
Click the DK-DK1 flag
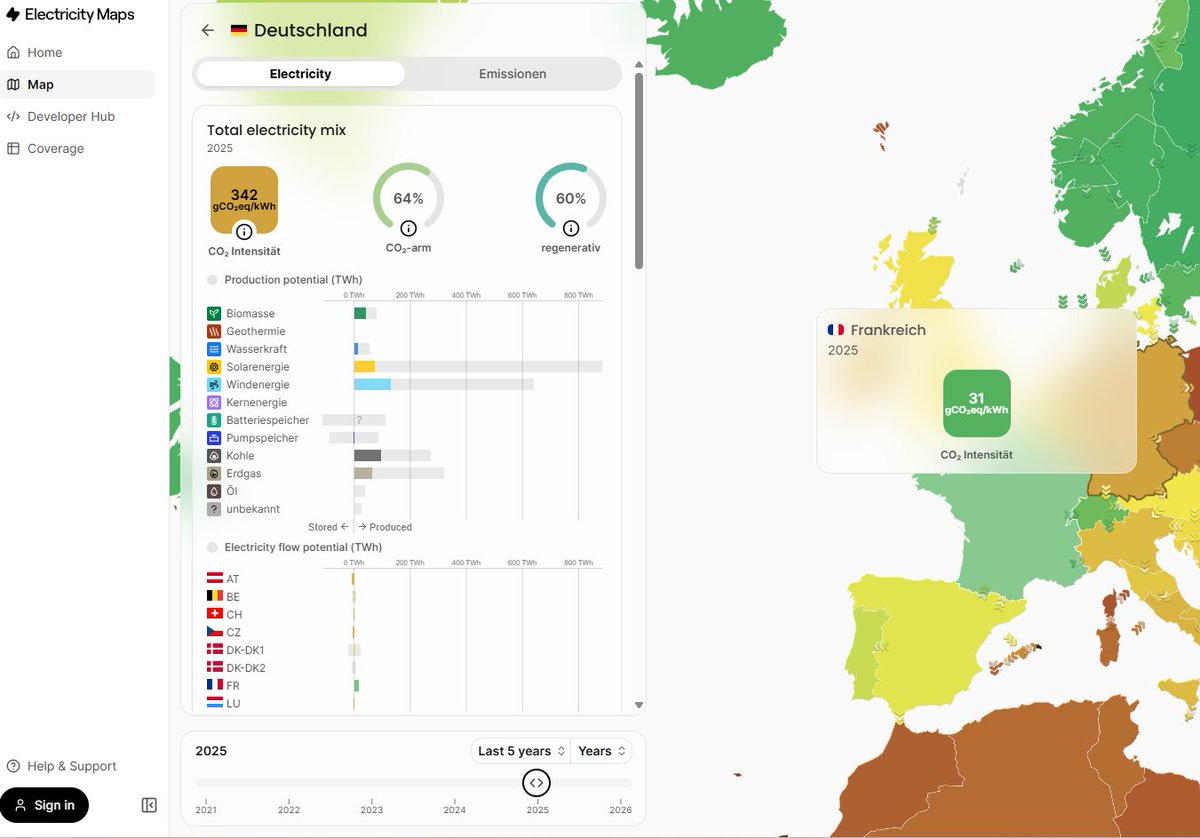pos(214,650)
